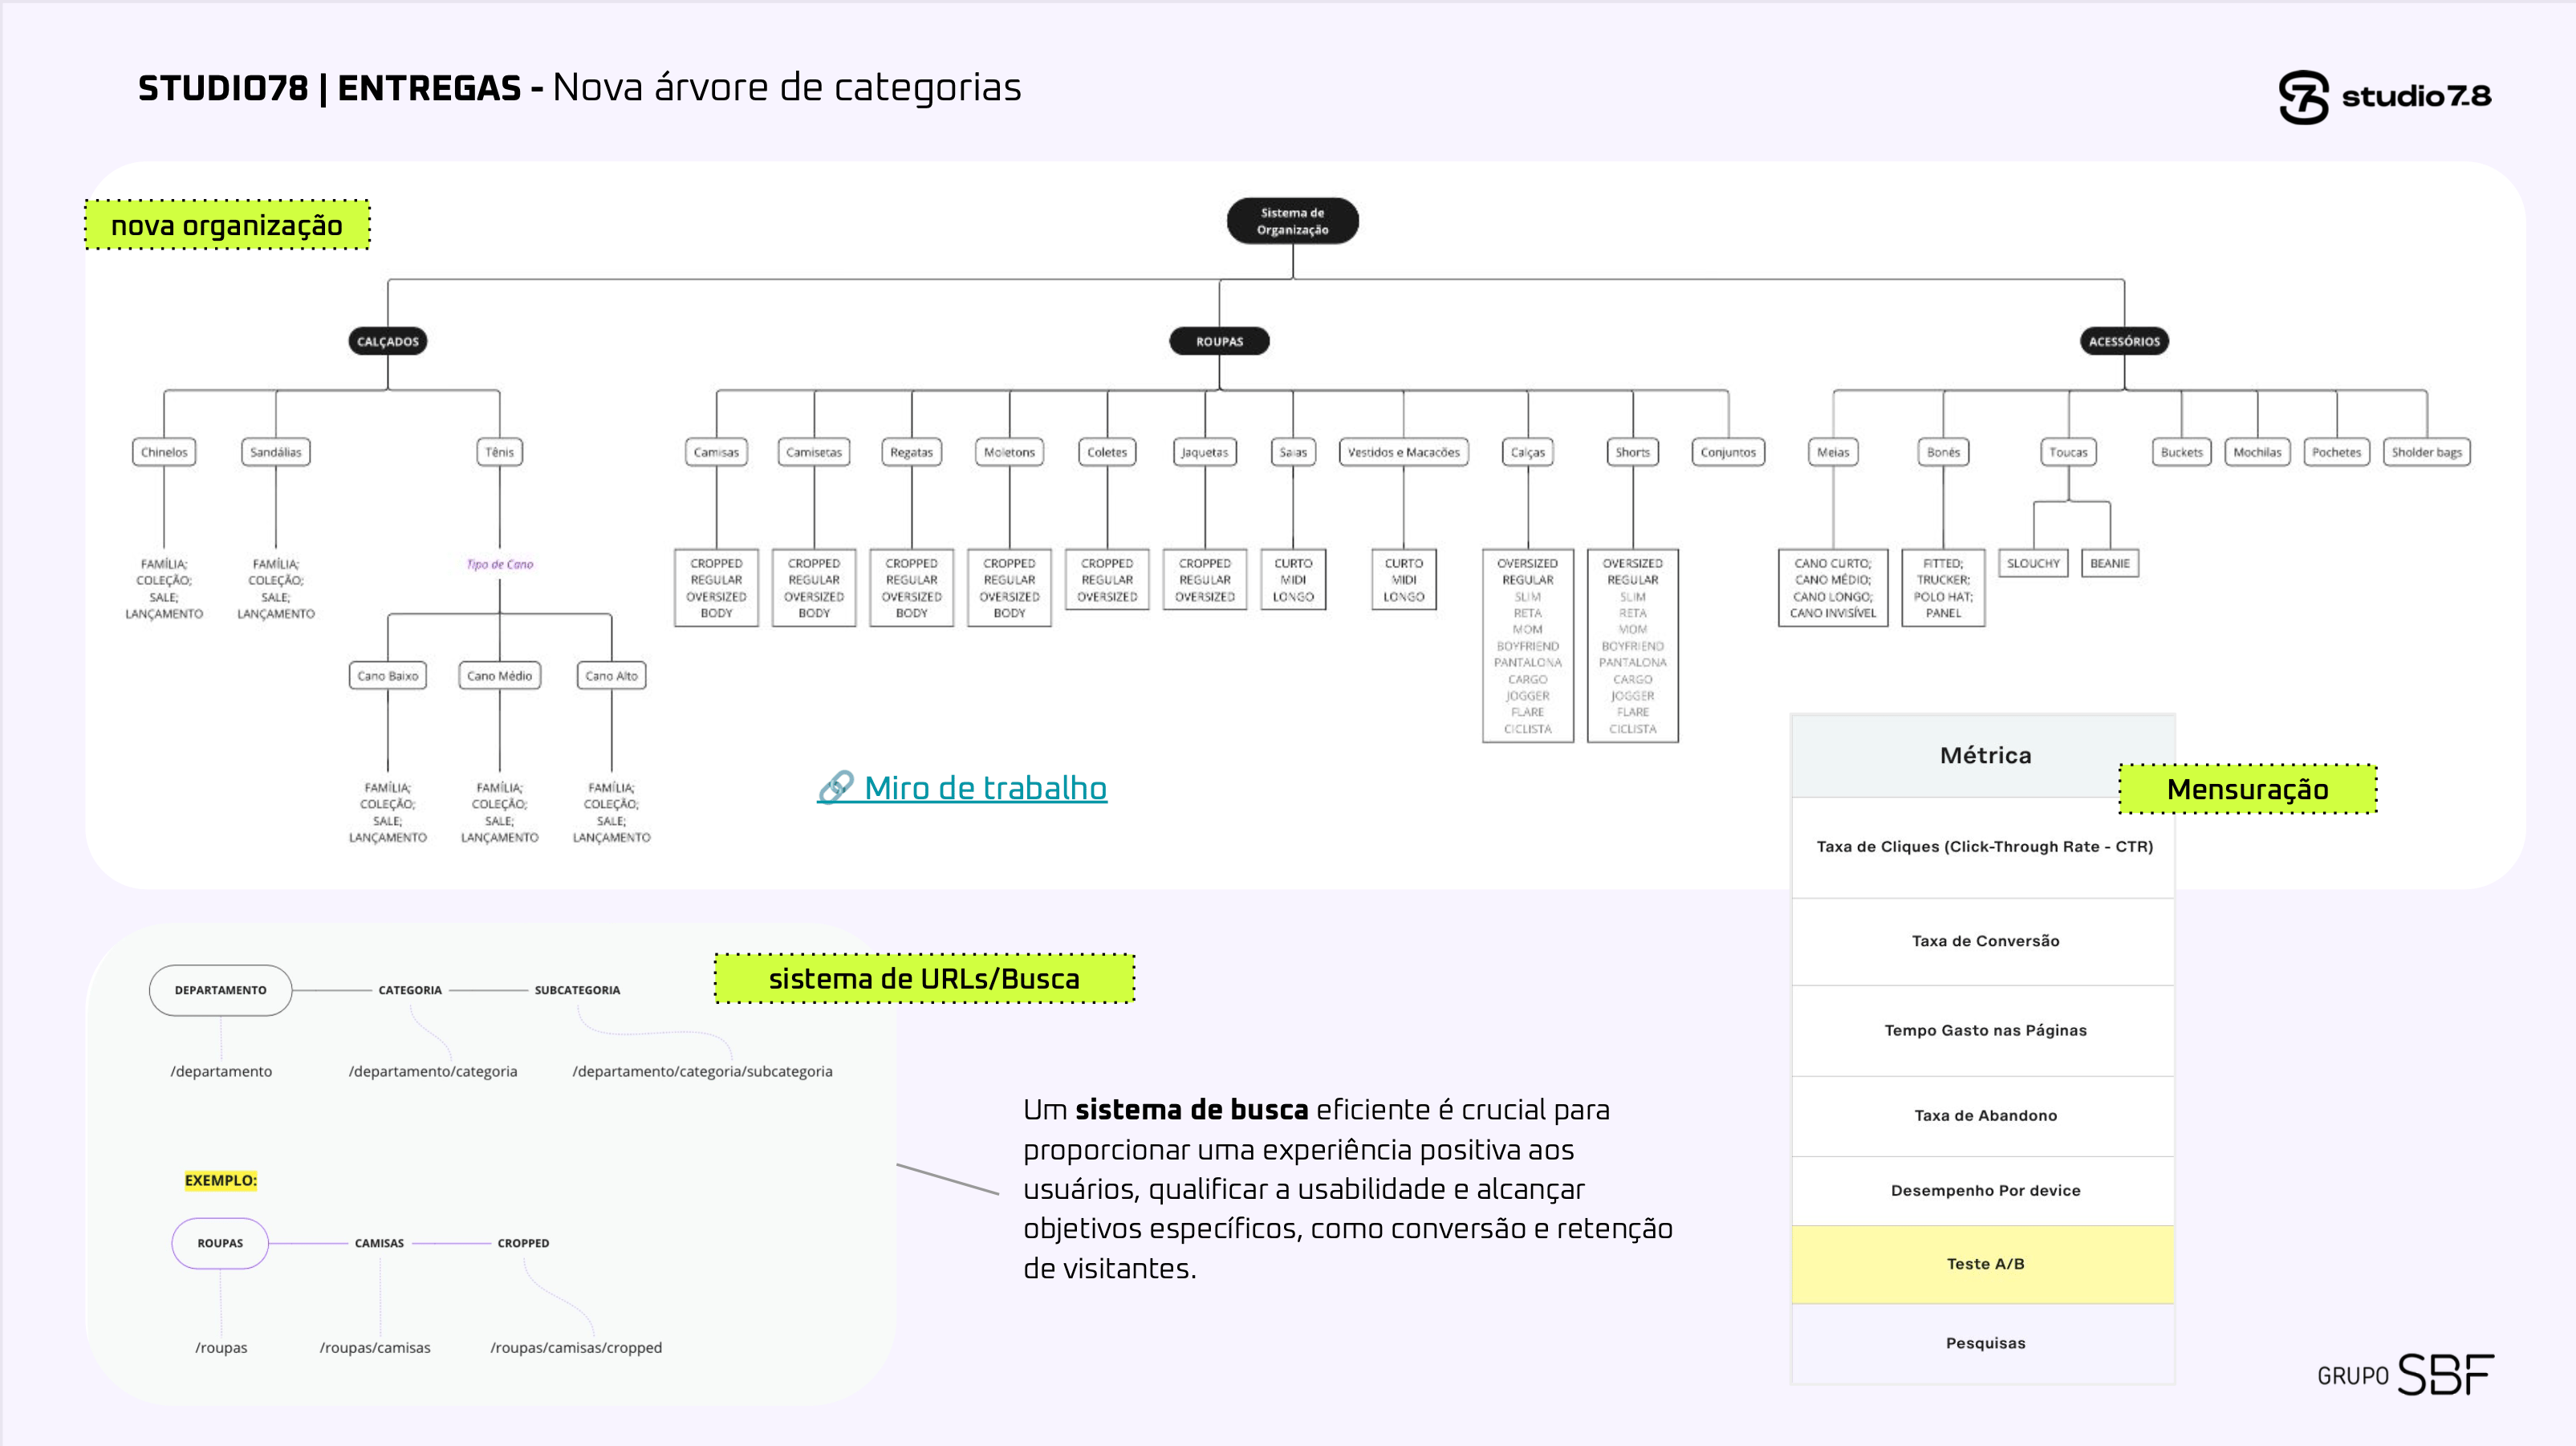Click the studio 7.8 logo icon
Image resolution: width=2576 pixels, height=1446 pixels.
click(x=2303, y=97)
